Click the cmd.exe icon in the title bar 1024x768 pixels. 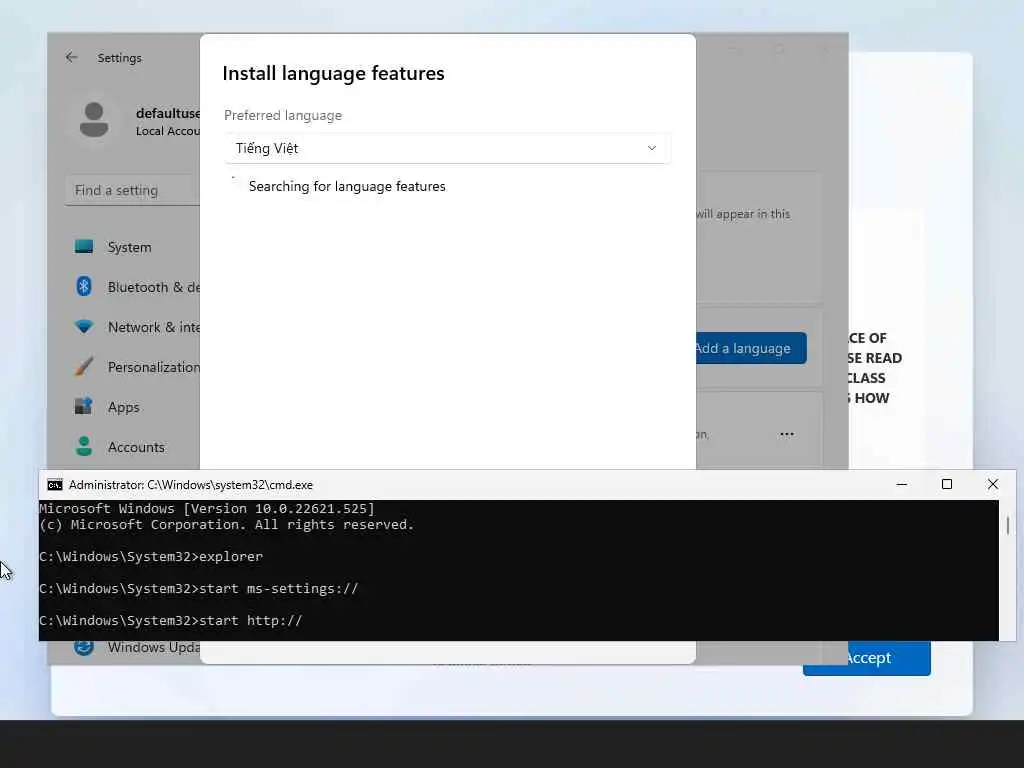tap(55, 485)
